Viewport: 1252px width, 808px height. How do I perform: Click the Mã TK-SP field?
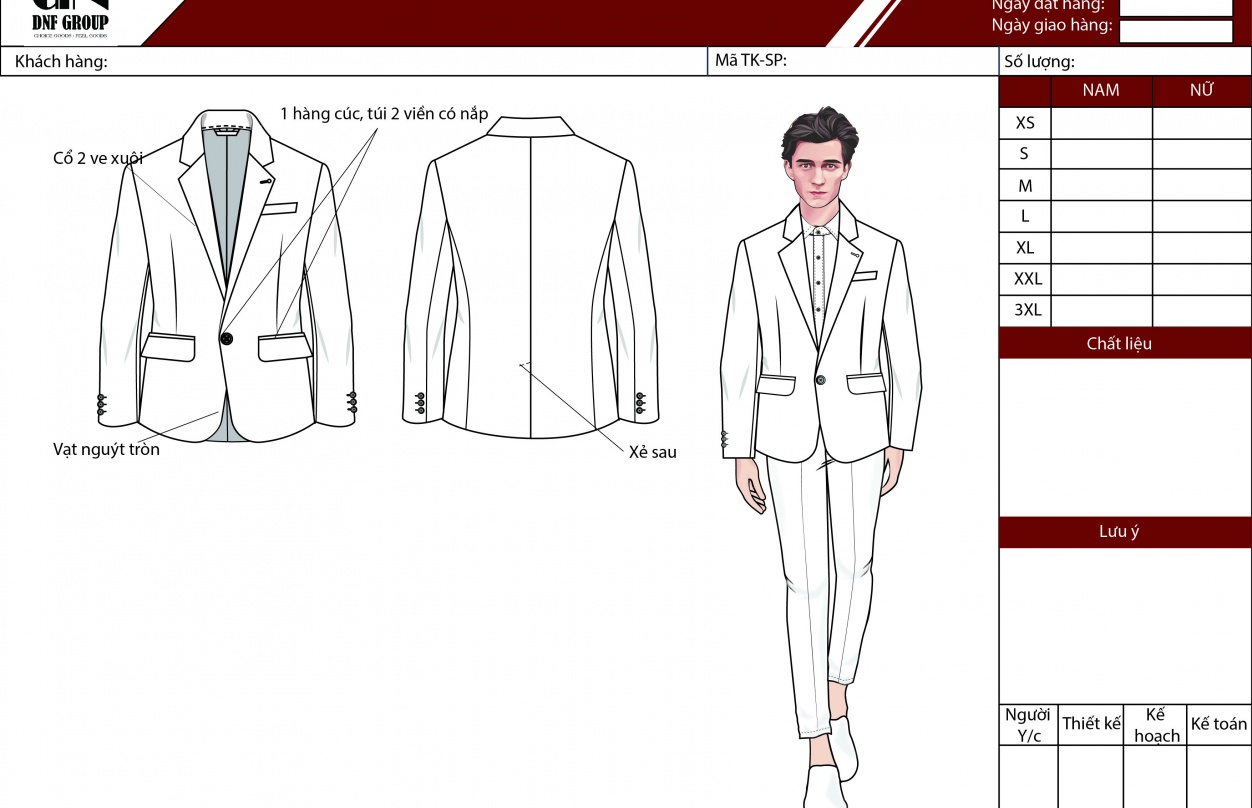click(x=890, y=61)
